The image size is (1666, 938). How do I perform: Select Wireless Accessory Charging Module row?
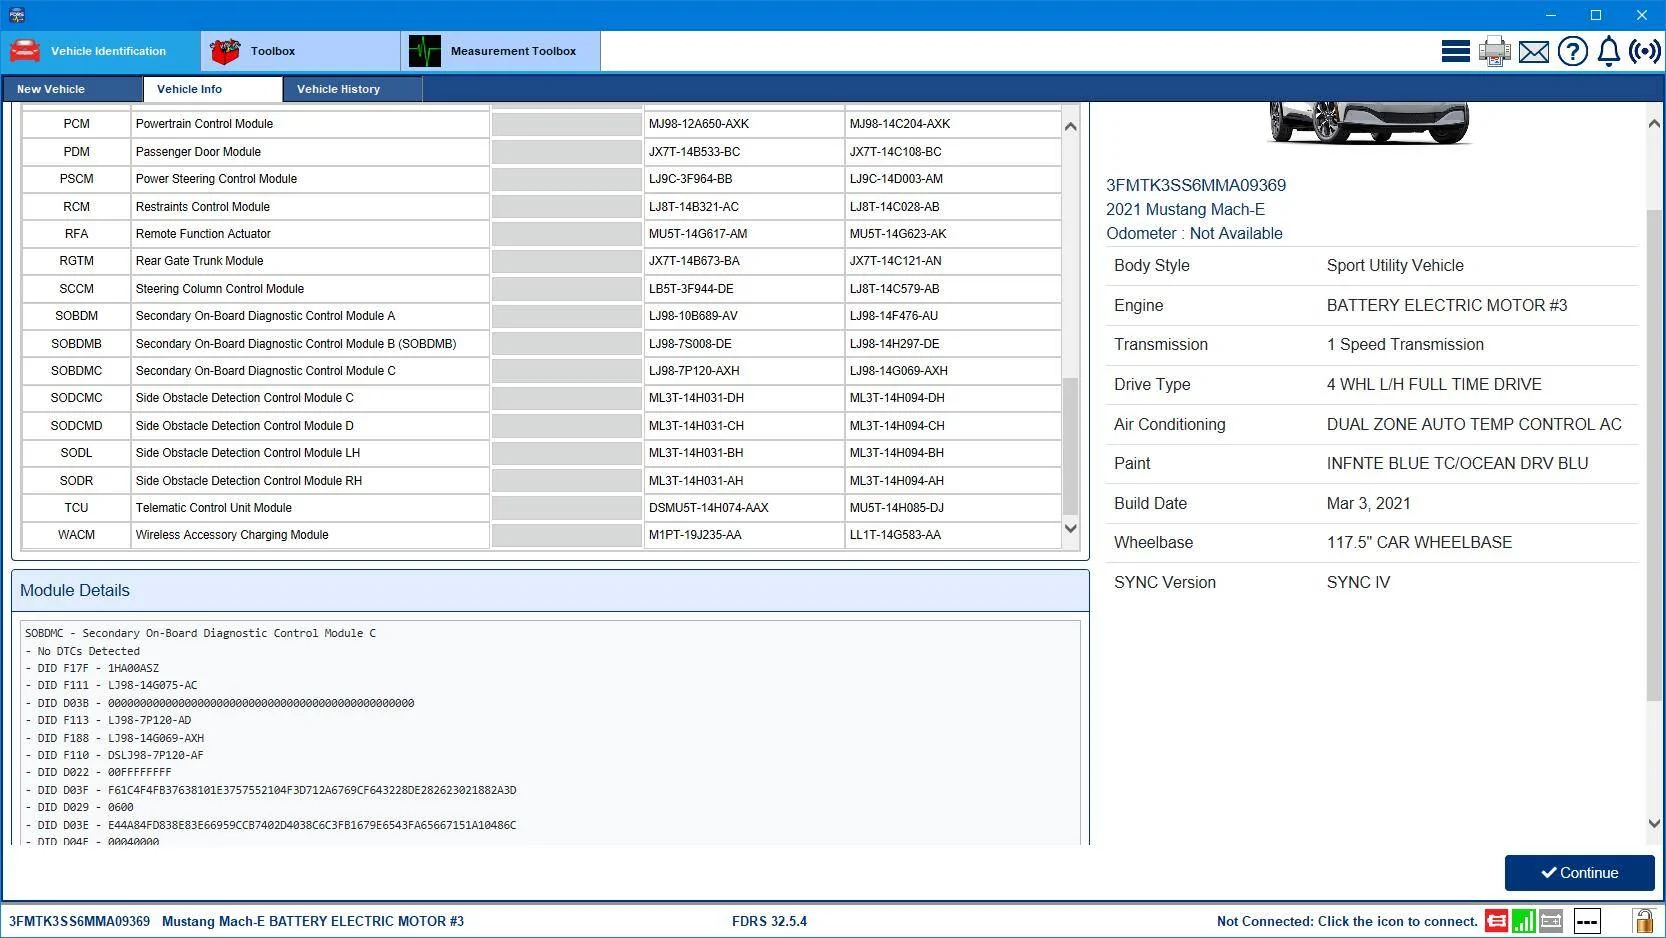(x=541, y=535)
